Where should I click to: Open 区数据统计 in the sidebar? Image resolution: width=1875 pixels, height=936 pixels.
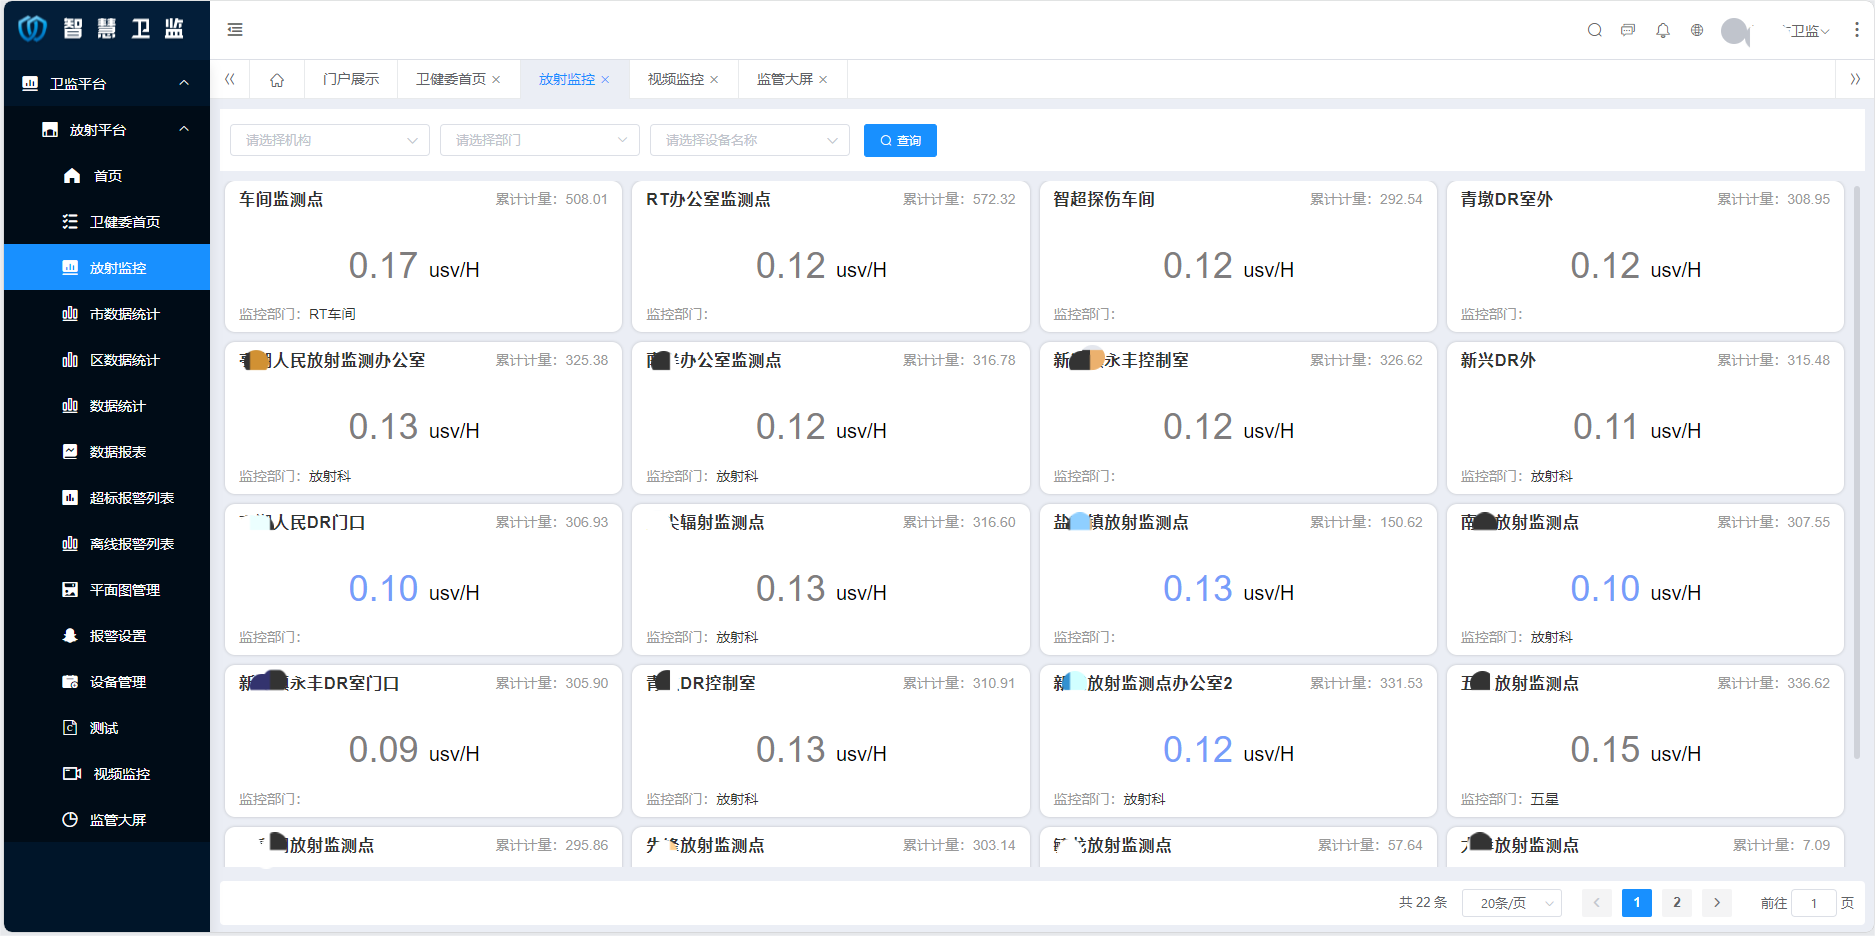[107, 360]
